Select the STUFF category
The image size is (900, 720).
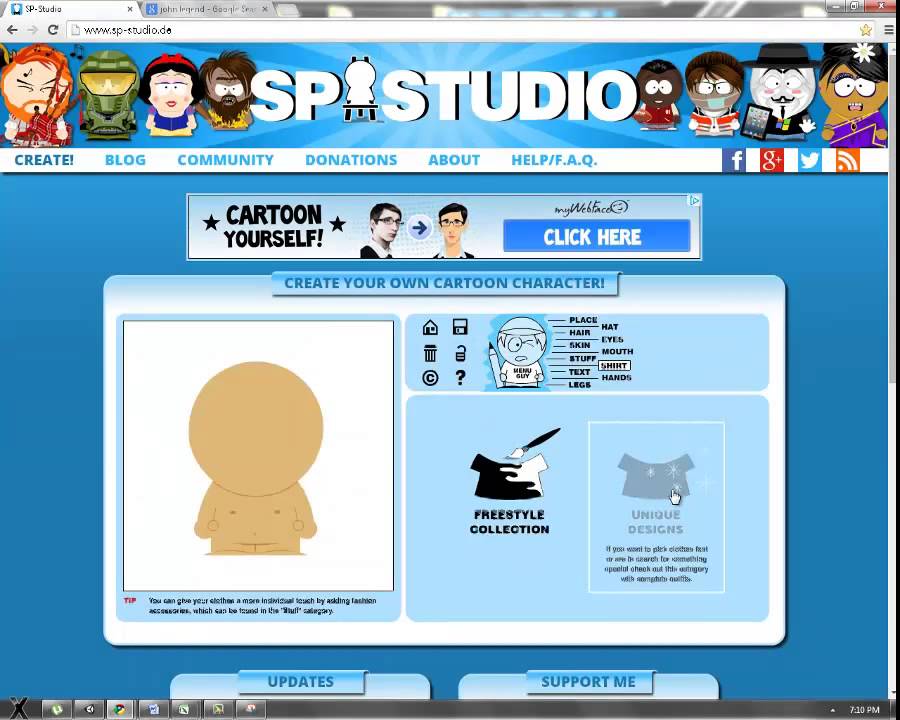[x=583, y=358]
